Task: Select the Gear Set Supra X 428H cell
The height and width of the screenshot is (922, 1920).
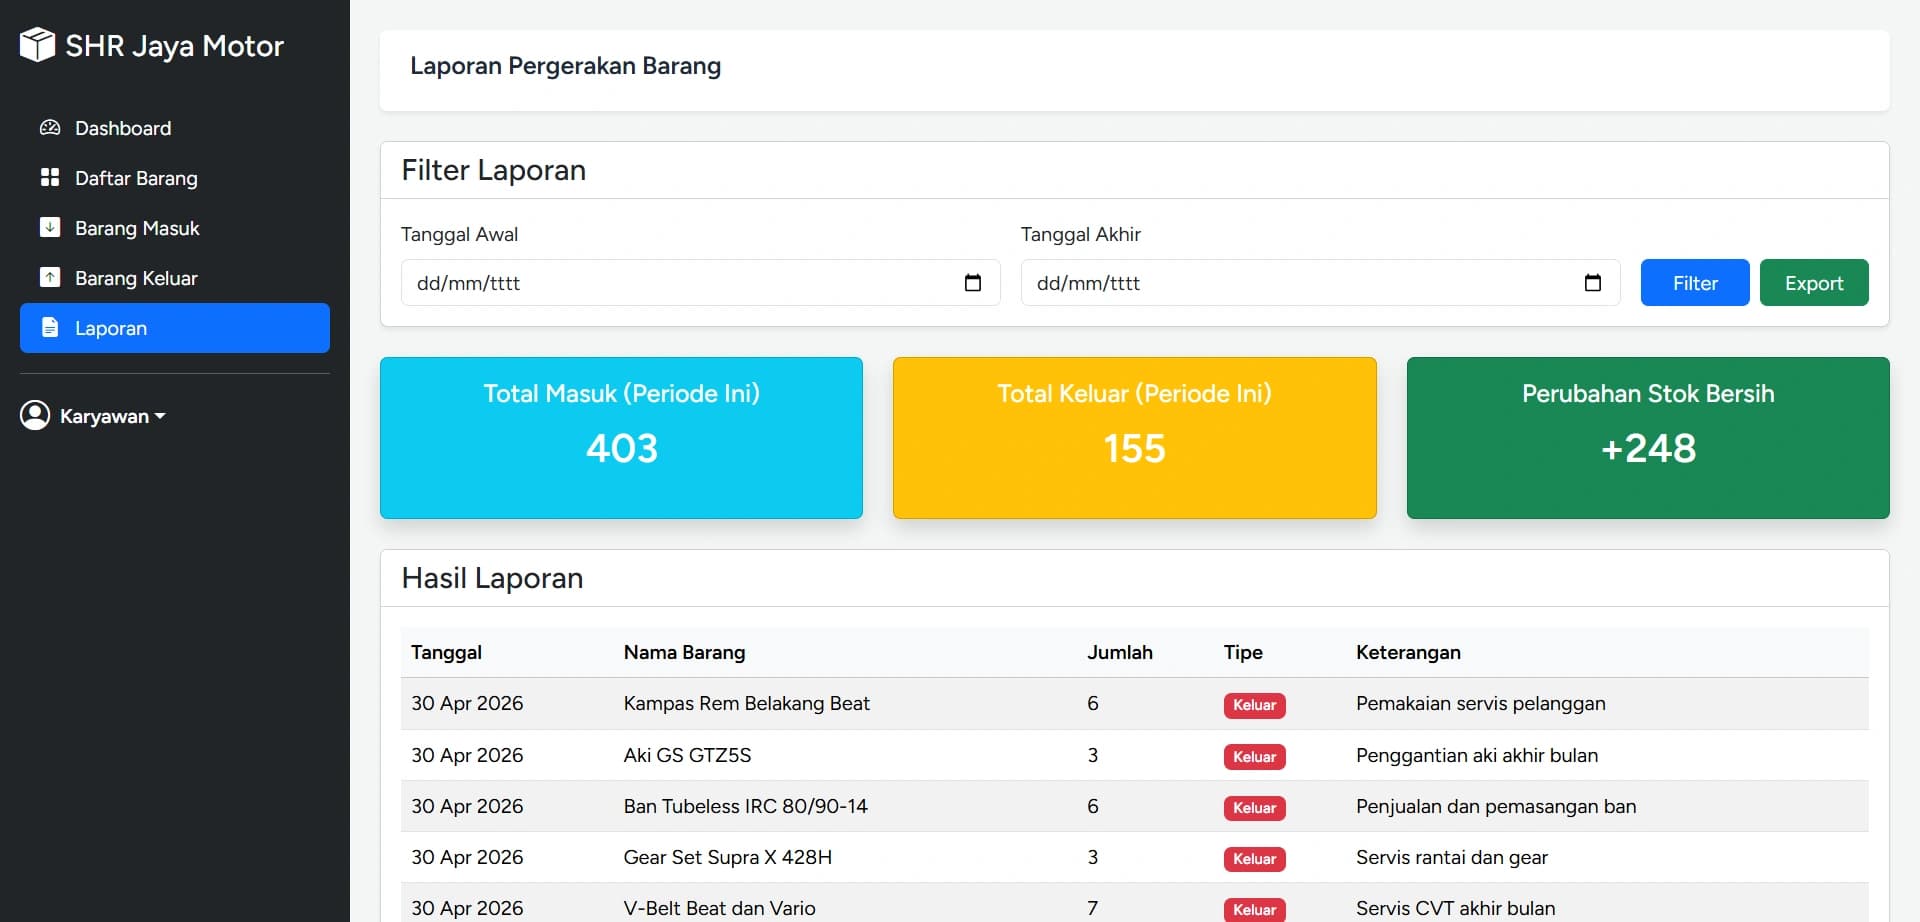Action: pos(727,857)
